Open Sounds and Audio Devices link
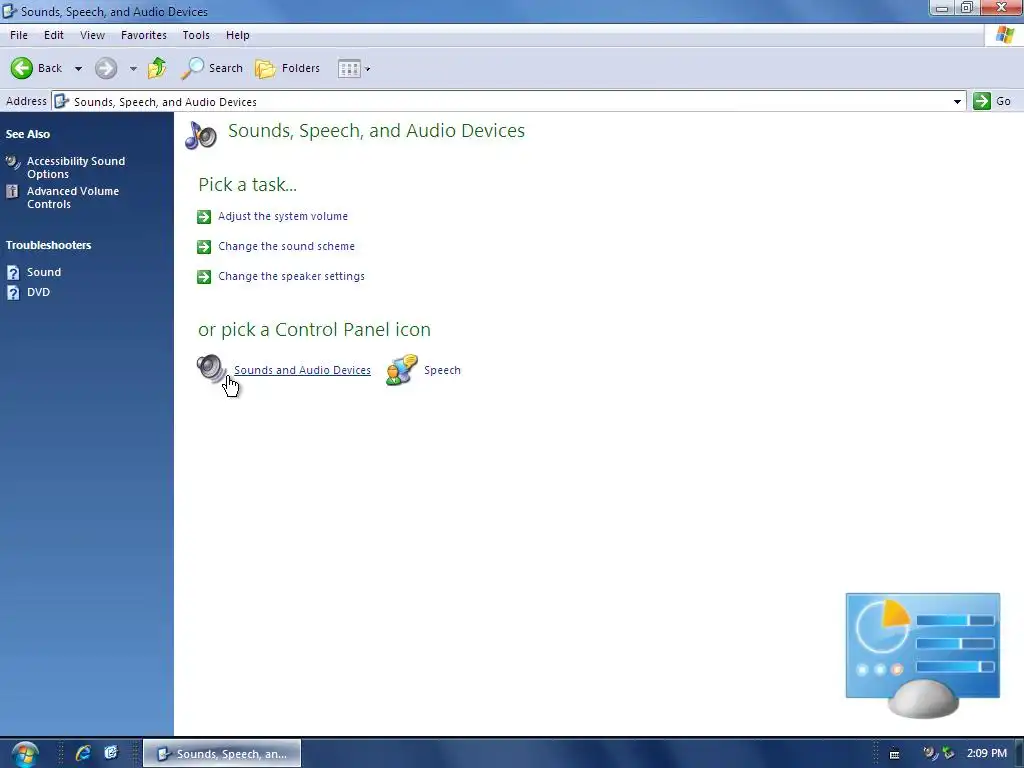The height and width of the screenshot is (768, 1024). 302,370
